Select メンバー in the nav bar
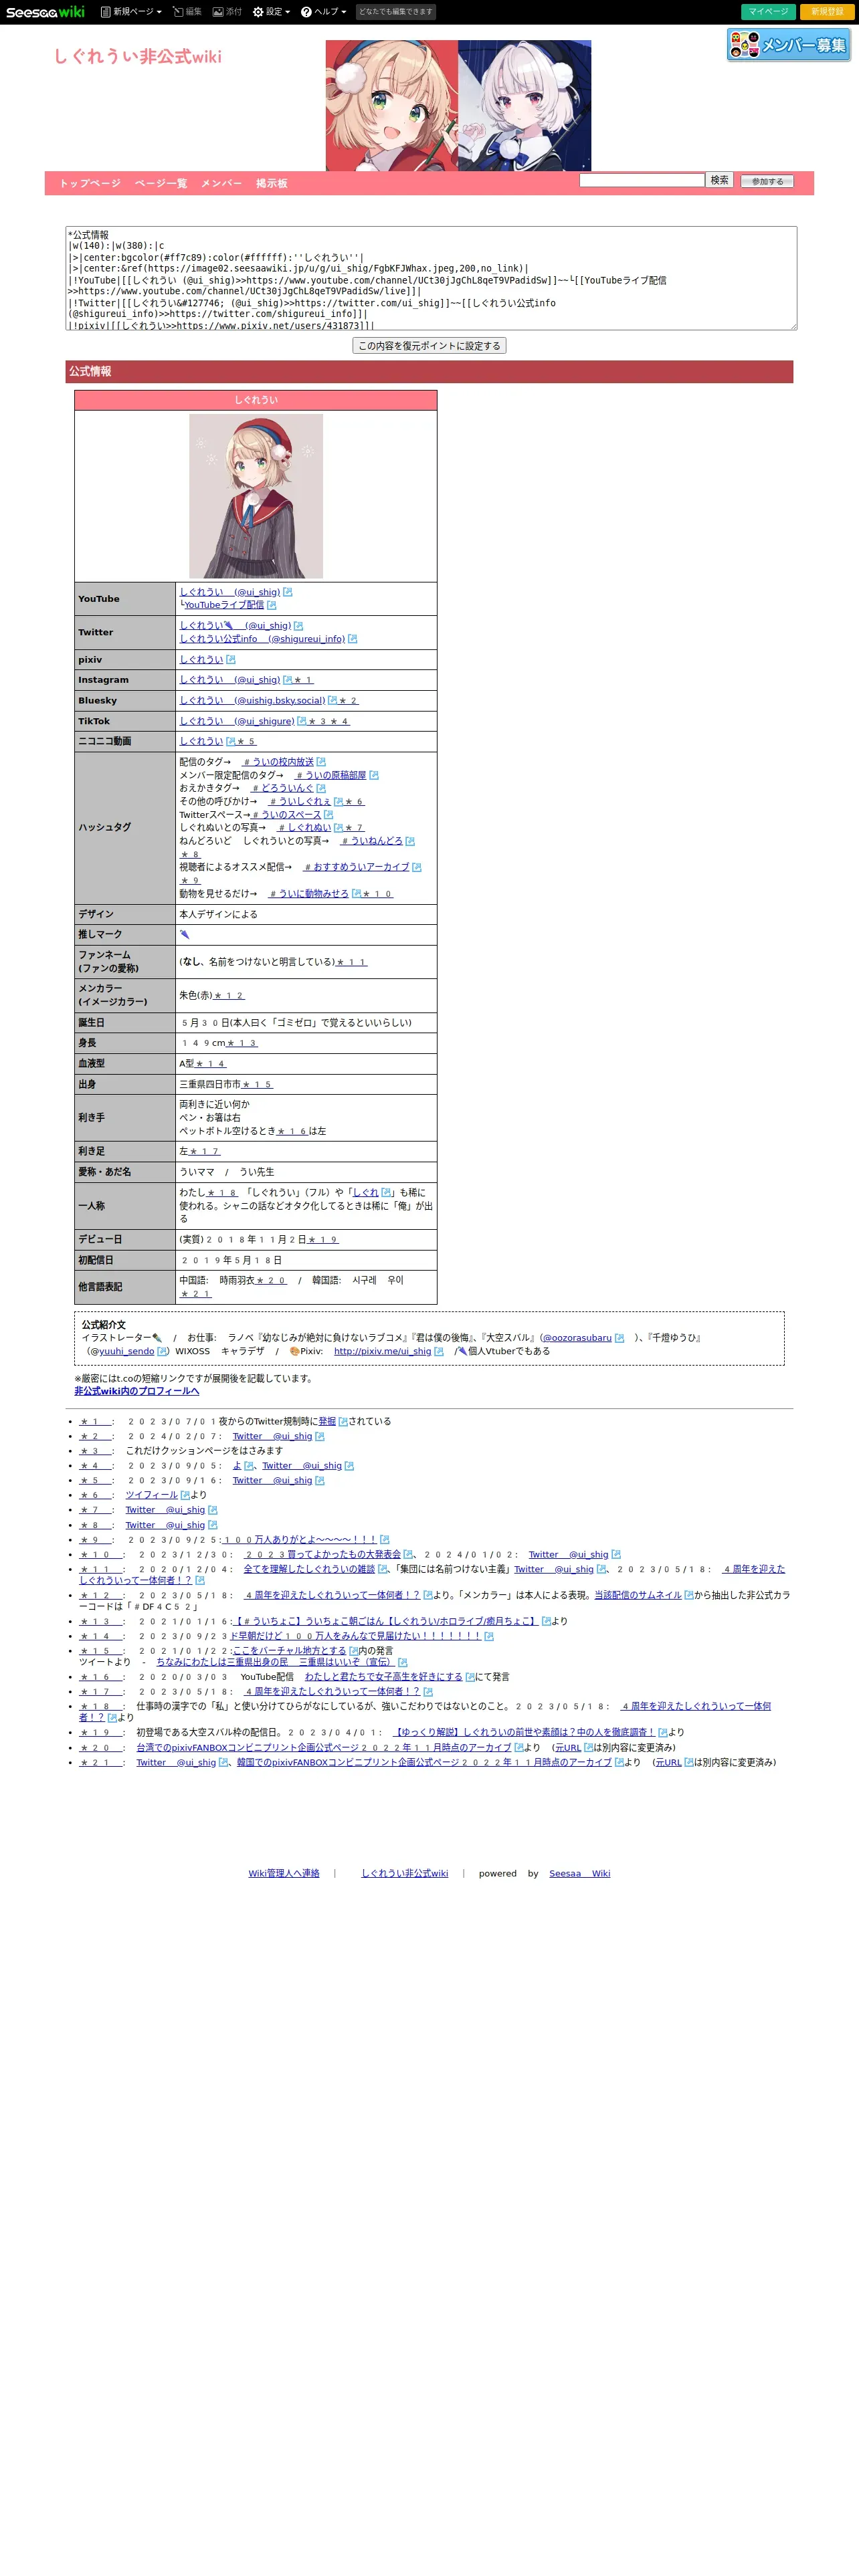The height and width of the screenshot is (2576, 859). tap(221, 184)
